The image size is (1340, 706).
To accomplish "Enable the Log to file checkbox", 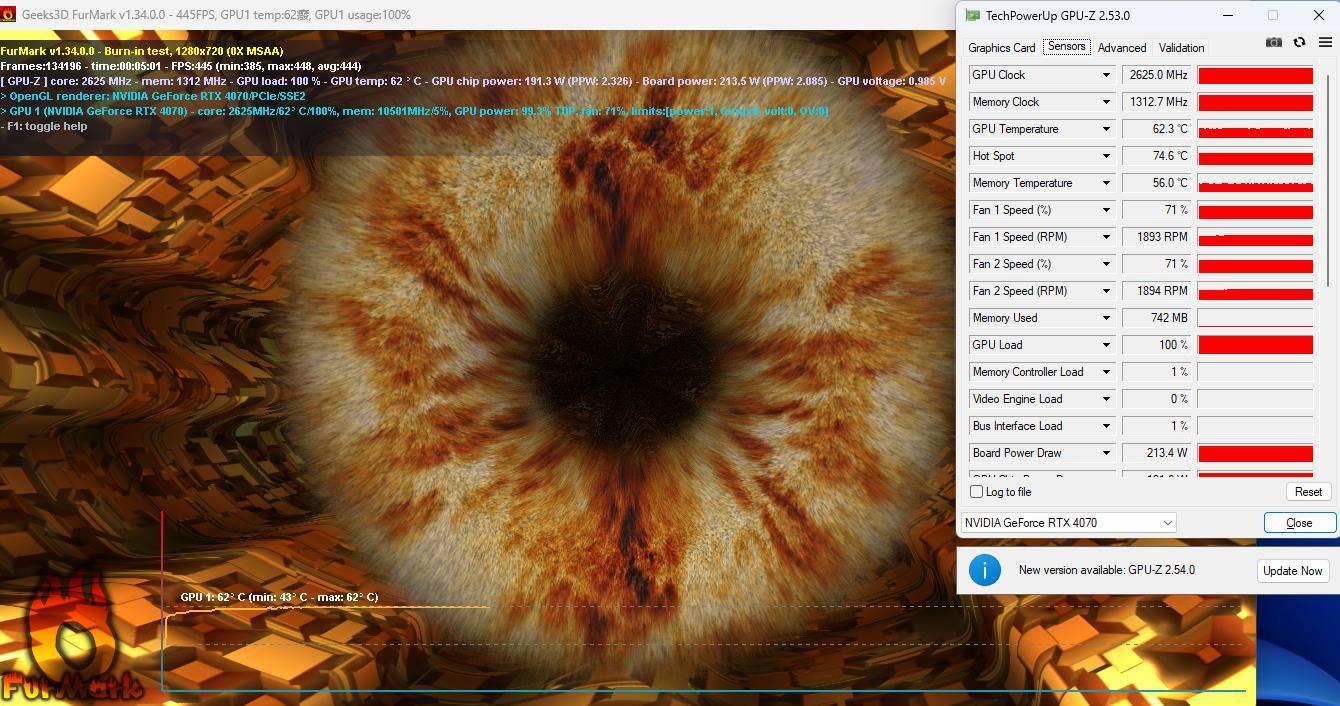I will (x=977, y=492).
